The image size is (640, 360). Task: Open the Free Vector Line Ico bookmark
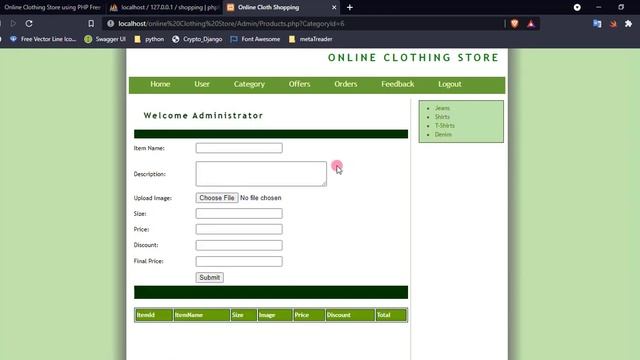pyautogui.click(x=43, y=39)
